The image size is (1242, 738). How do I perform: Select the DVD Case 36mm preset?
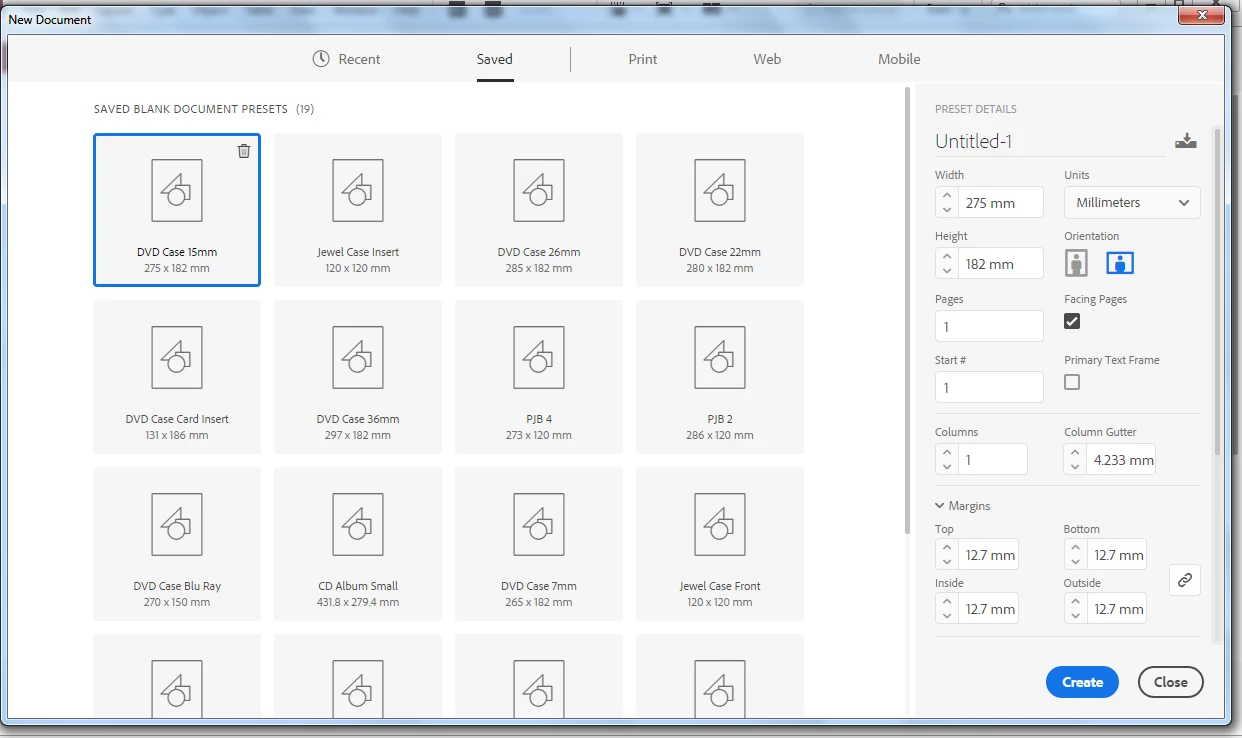[x=358, y=377]
